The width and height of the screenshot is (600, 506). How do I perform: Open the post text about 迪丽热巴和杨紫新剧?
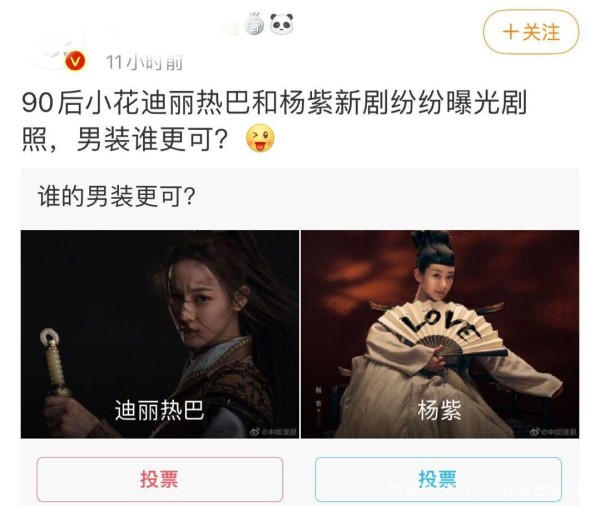pos(274,121)
